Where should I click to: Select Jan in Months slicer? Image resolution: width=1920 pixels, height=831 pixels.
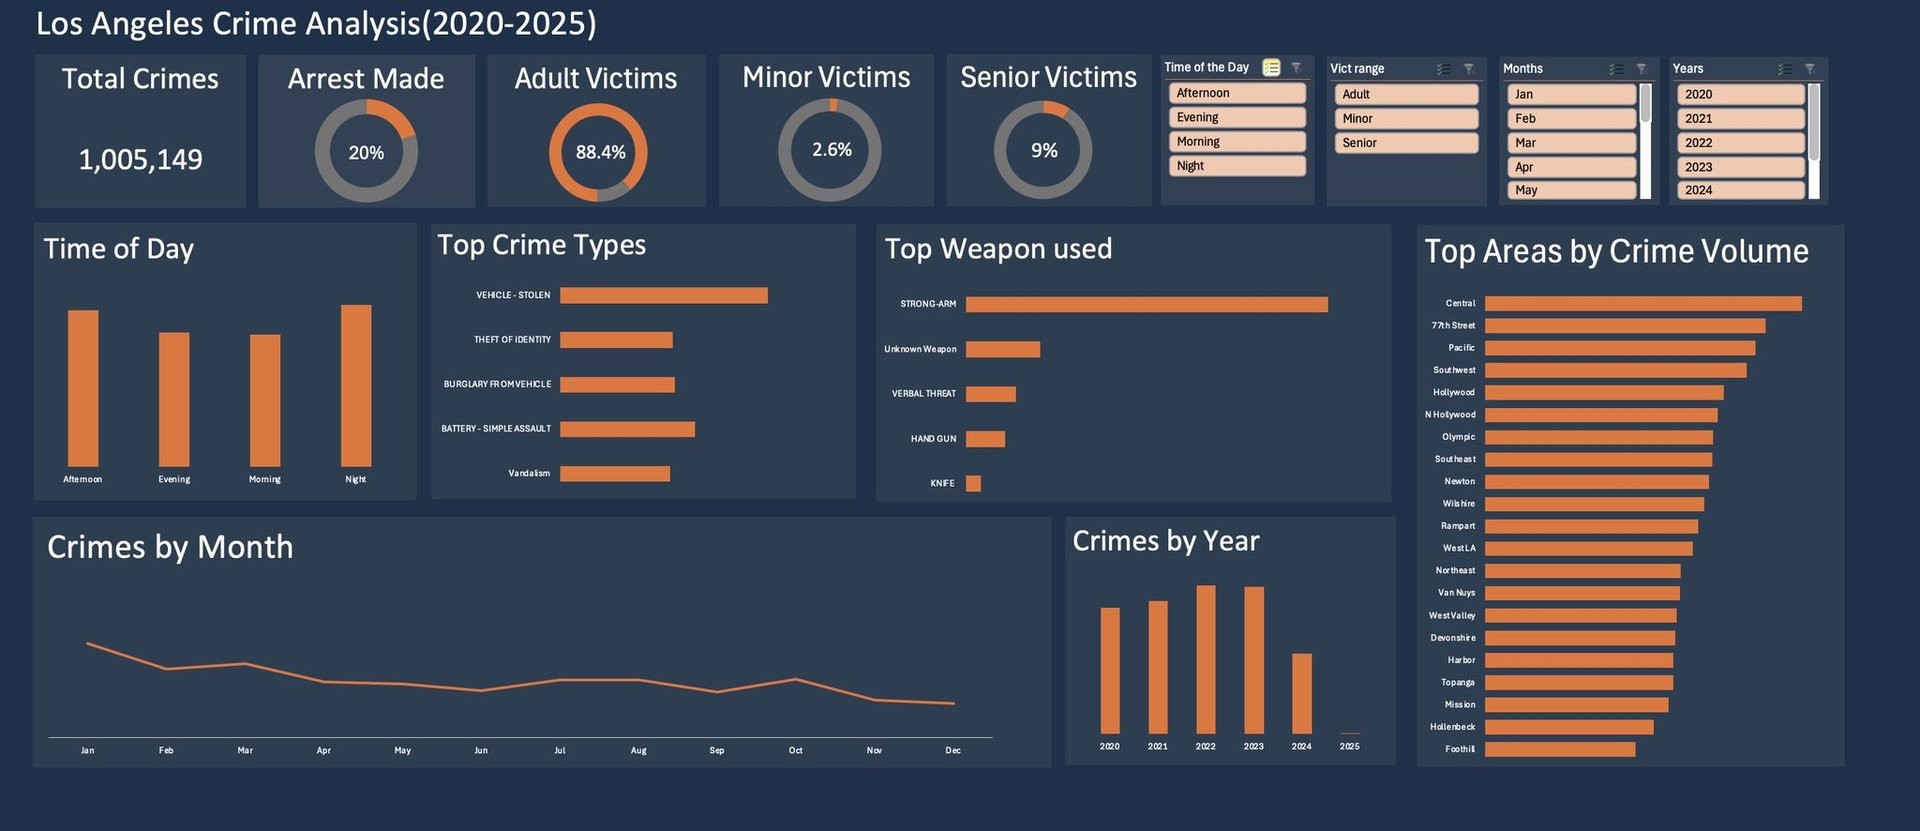coord(1571,94)
